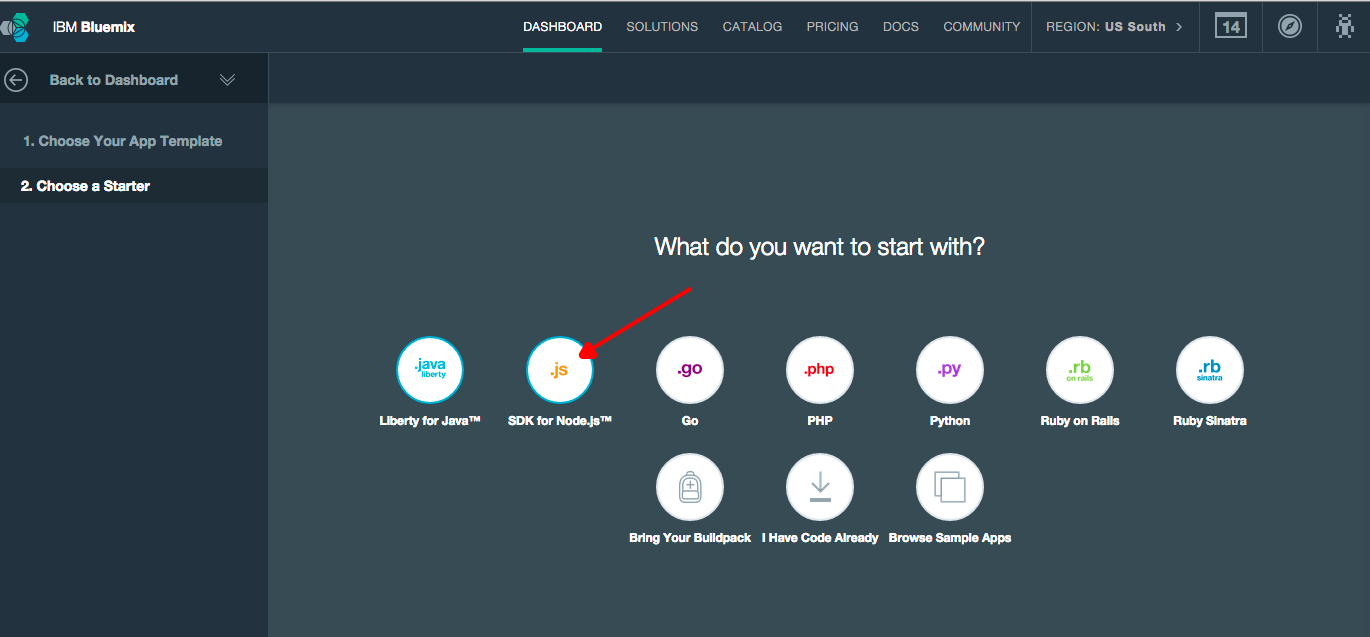Open the Solutions menu item
Screen dimensions: 1370x637
(x=662, y=27)
